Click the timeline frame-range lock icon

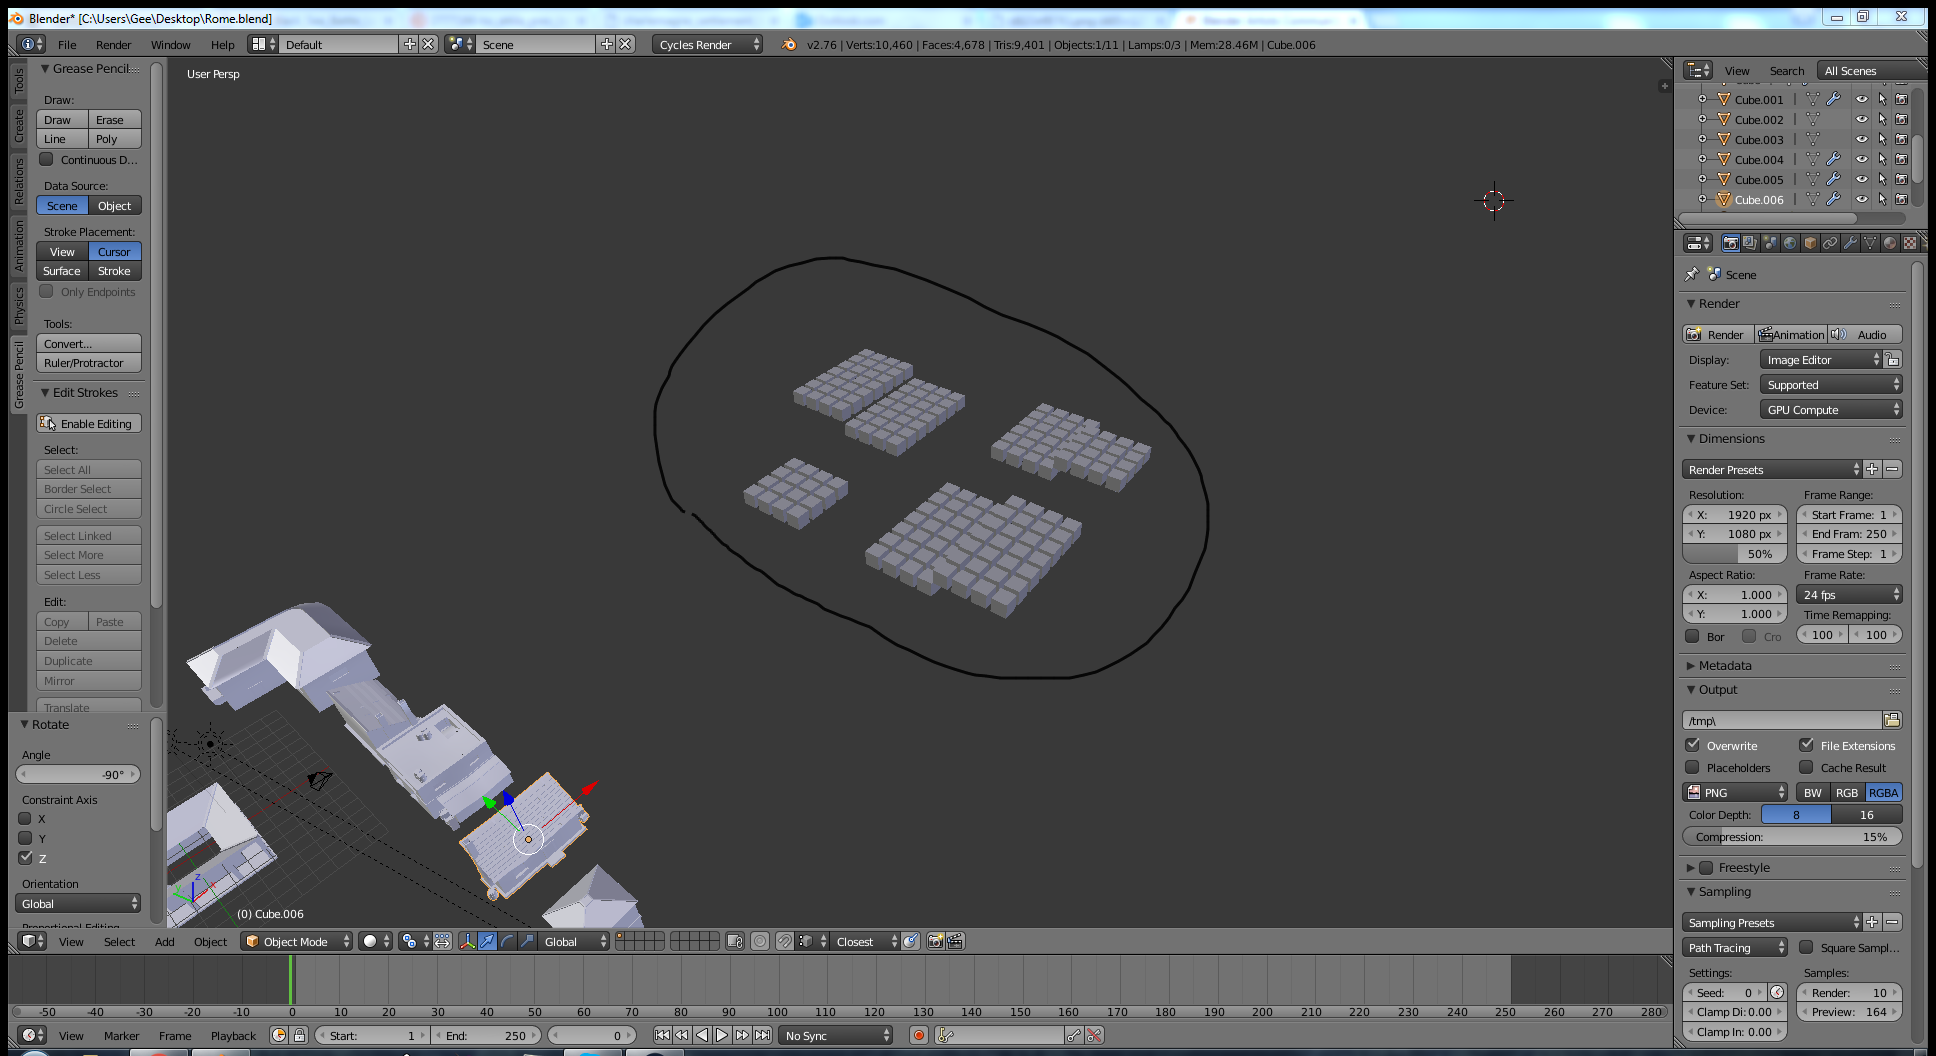coord(299,1035)
